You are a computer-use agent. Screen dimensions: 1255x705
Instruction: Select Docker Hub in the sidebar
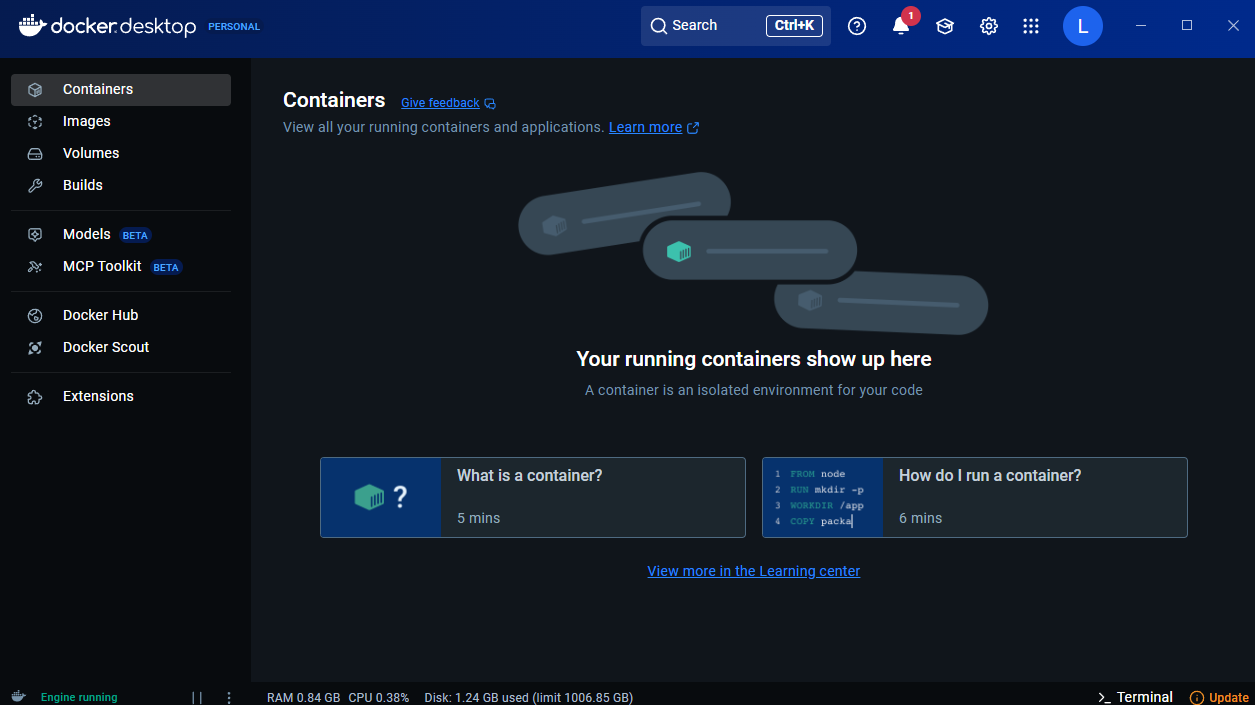pos(121,316)
